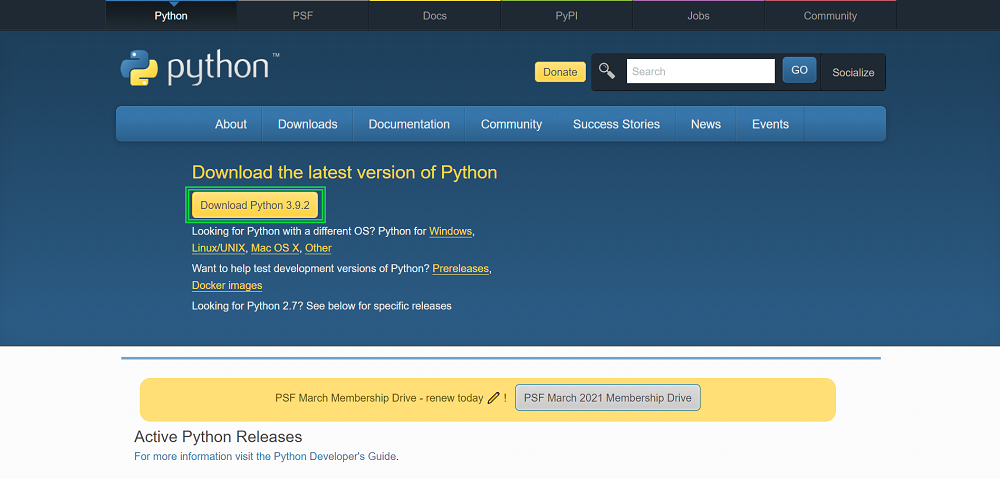Follow the Windows download link
Screen dimensions: 1000x479
(450, 231)
